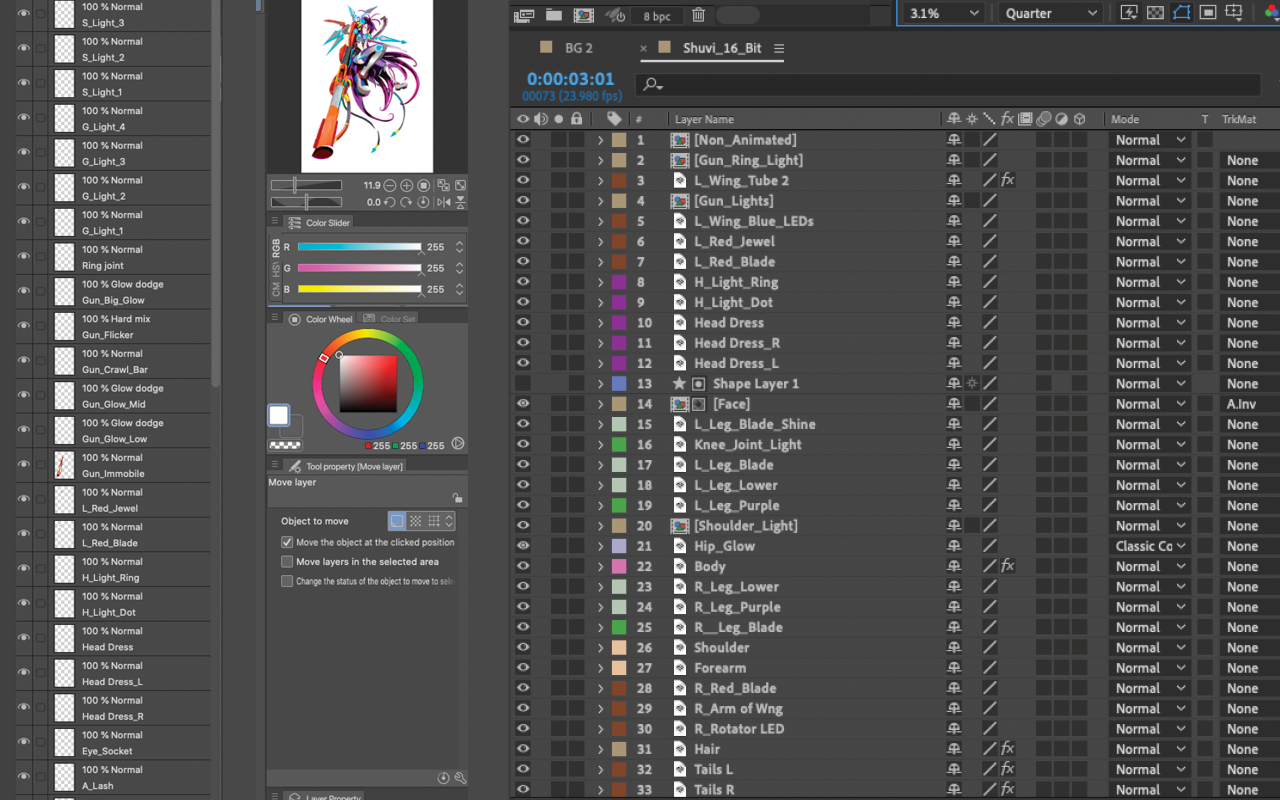This screenshot has width=1280, height=800.
Task: Rotate the navigator view right
Action: point(407,202)
